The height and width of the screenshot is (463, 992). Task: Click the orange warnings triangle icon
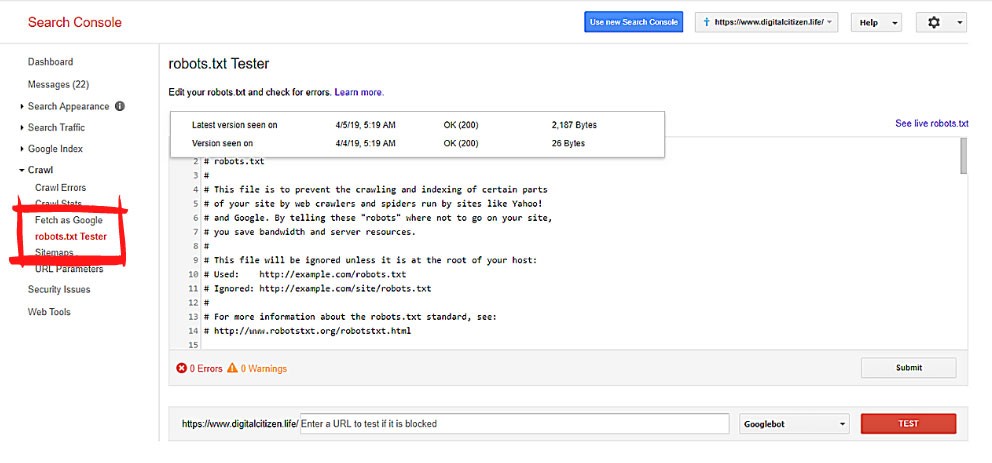[232, 368]
